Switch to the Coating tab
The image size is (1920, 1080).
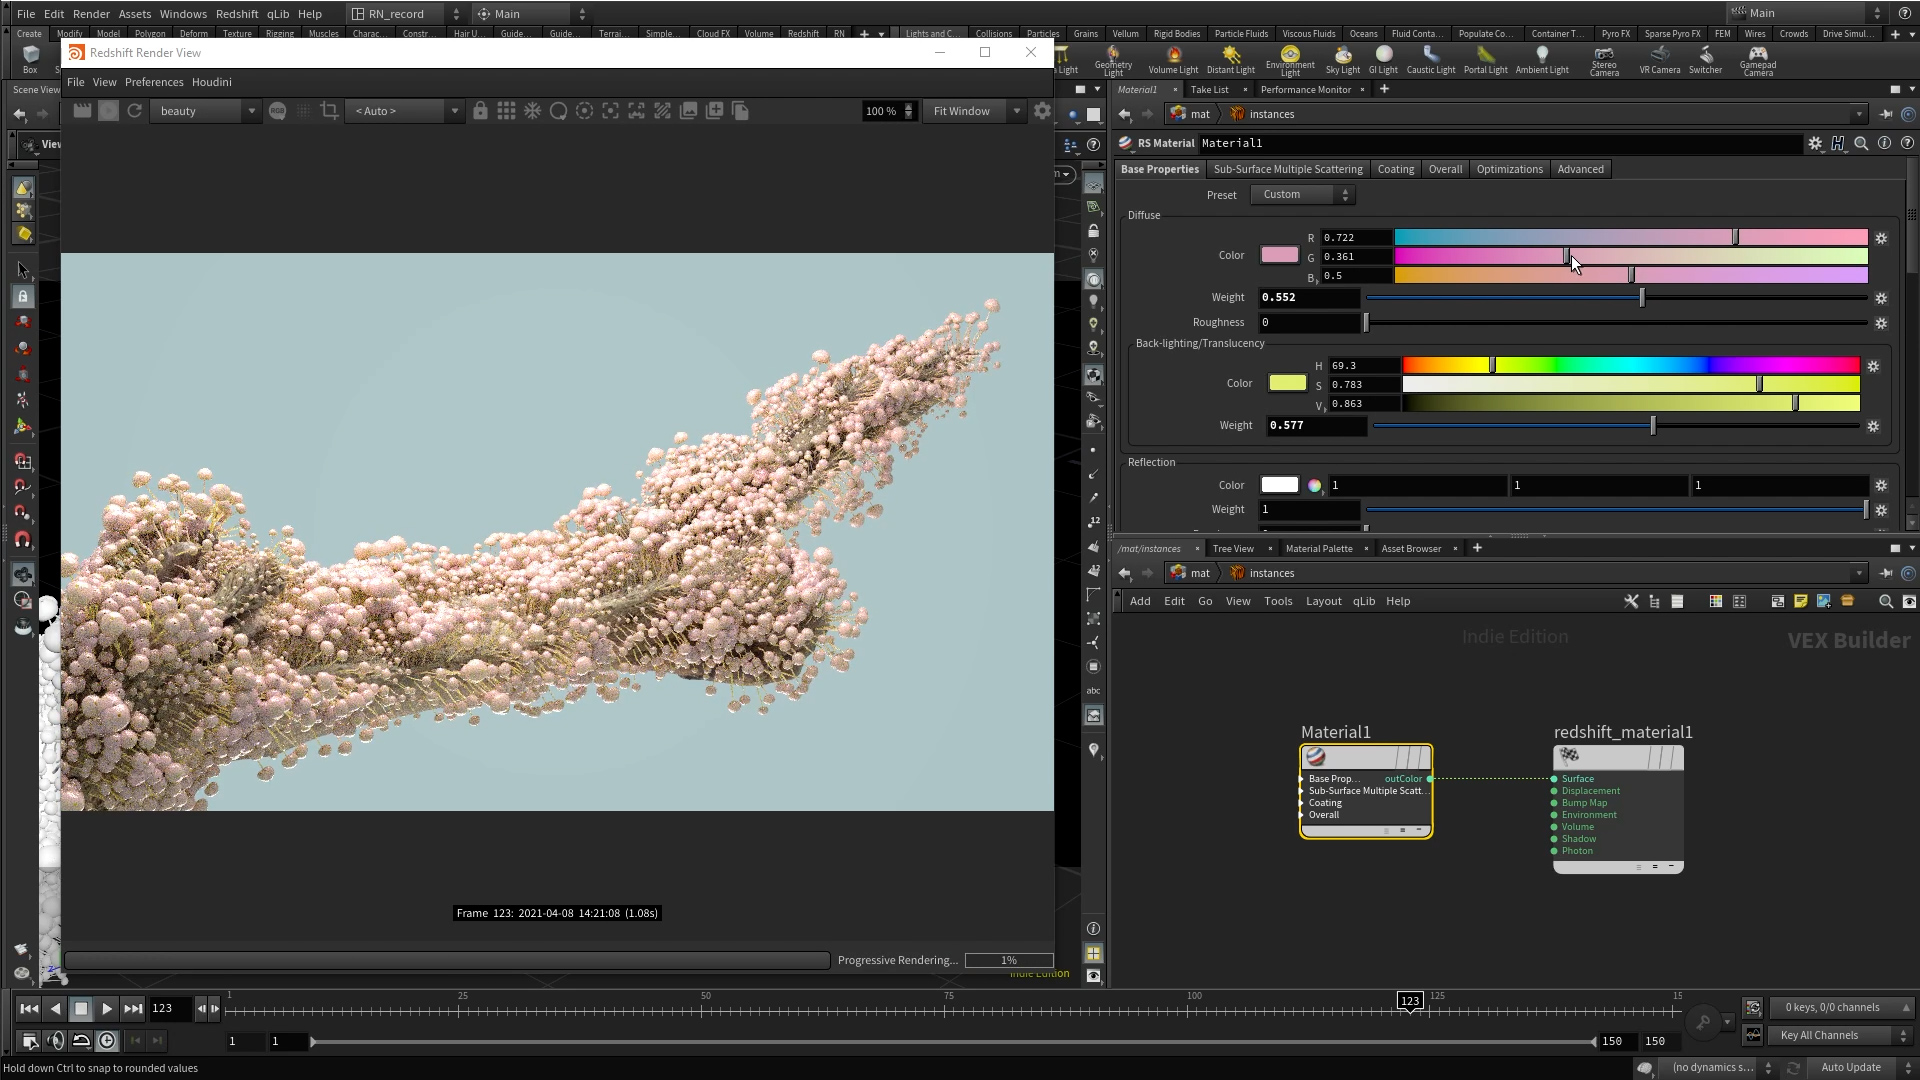[x=1395, y=169]
